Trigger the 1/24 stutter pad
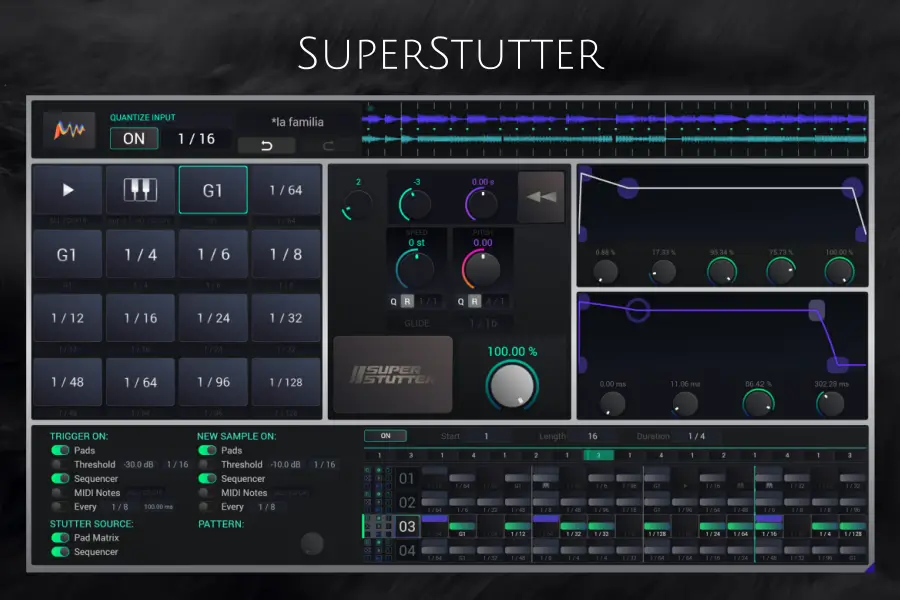The image size is (900, 600). (213, 318)
